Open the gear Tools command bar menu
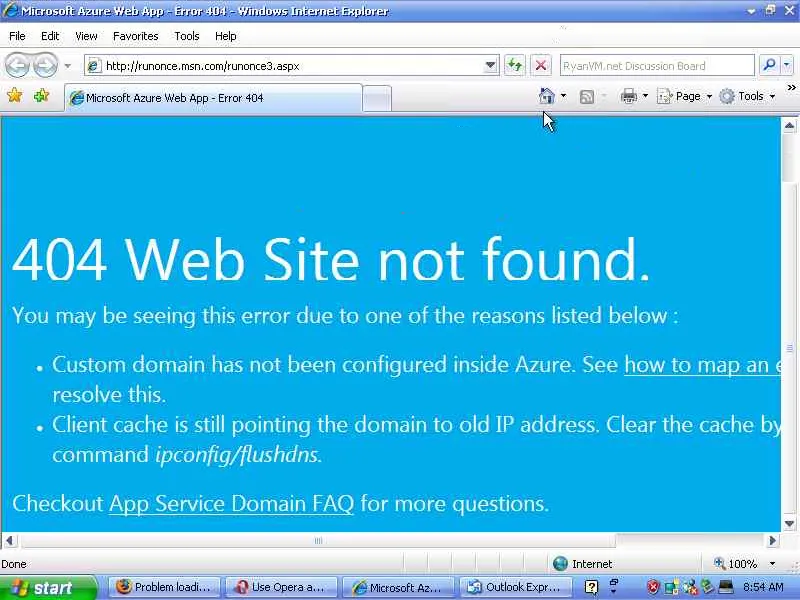 click(x=747, y=96)
